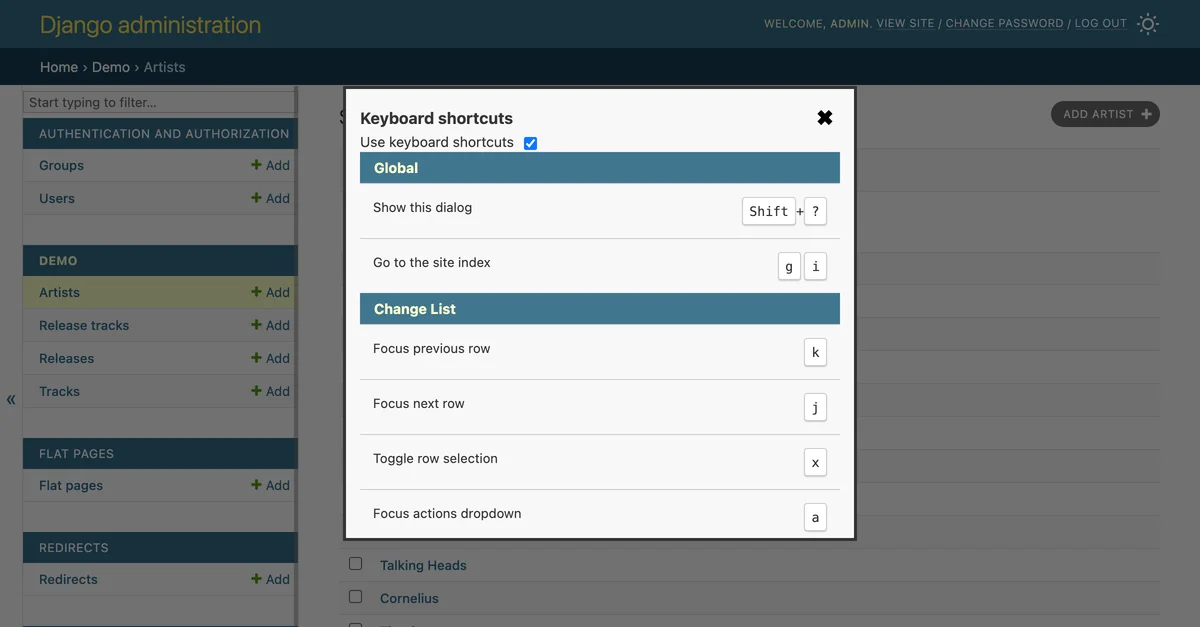Click Add next to Releases
This screenshot has height=627, width=1200.
click(271, 358)
